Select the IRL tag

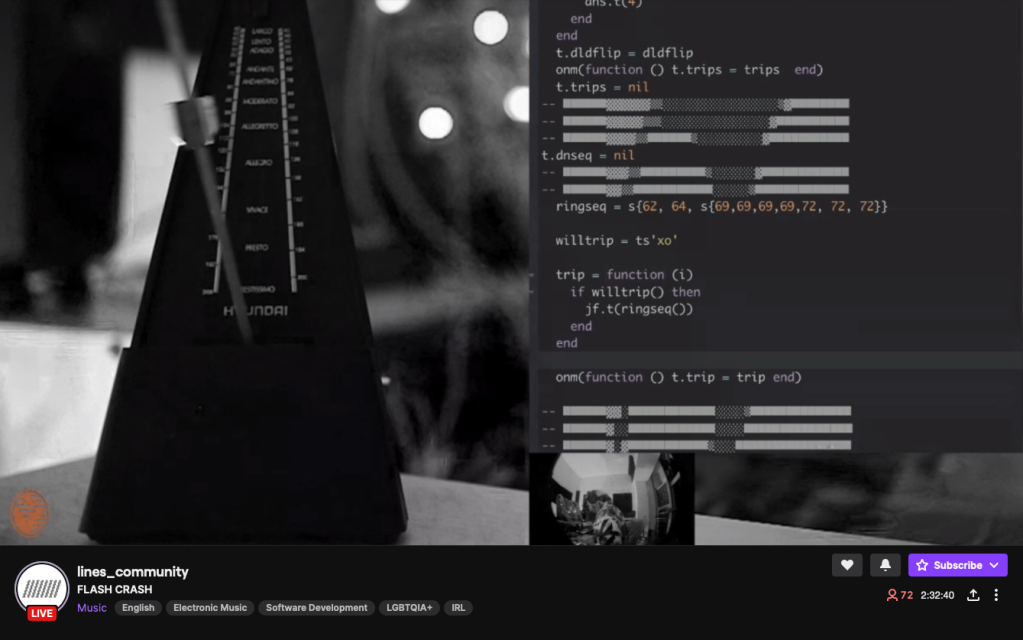(458, 608)
